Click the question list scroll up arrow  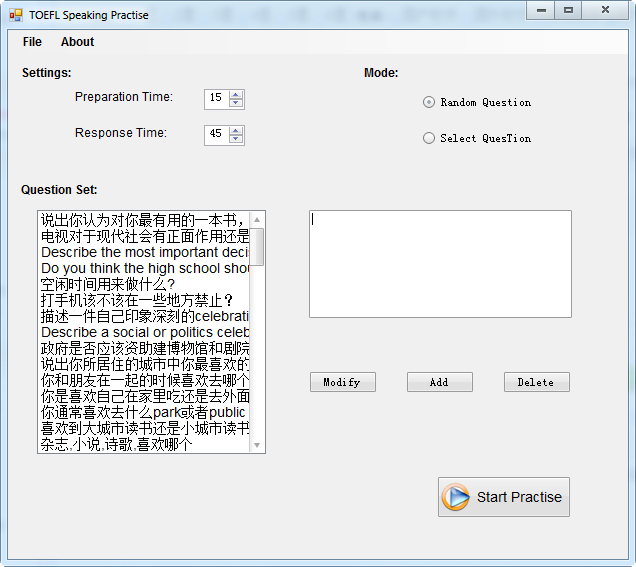tap(257, 220)
